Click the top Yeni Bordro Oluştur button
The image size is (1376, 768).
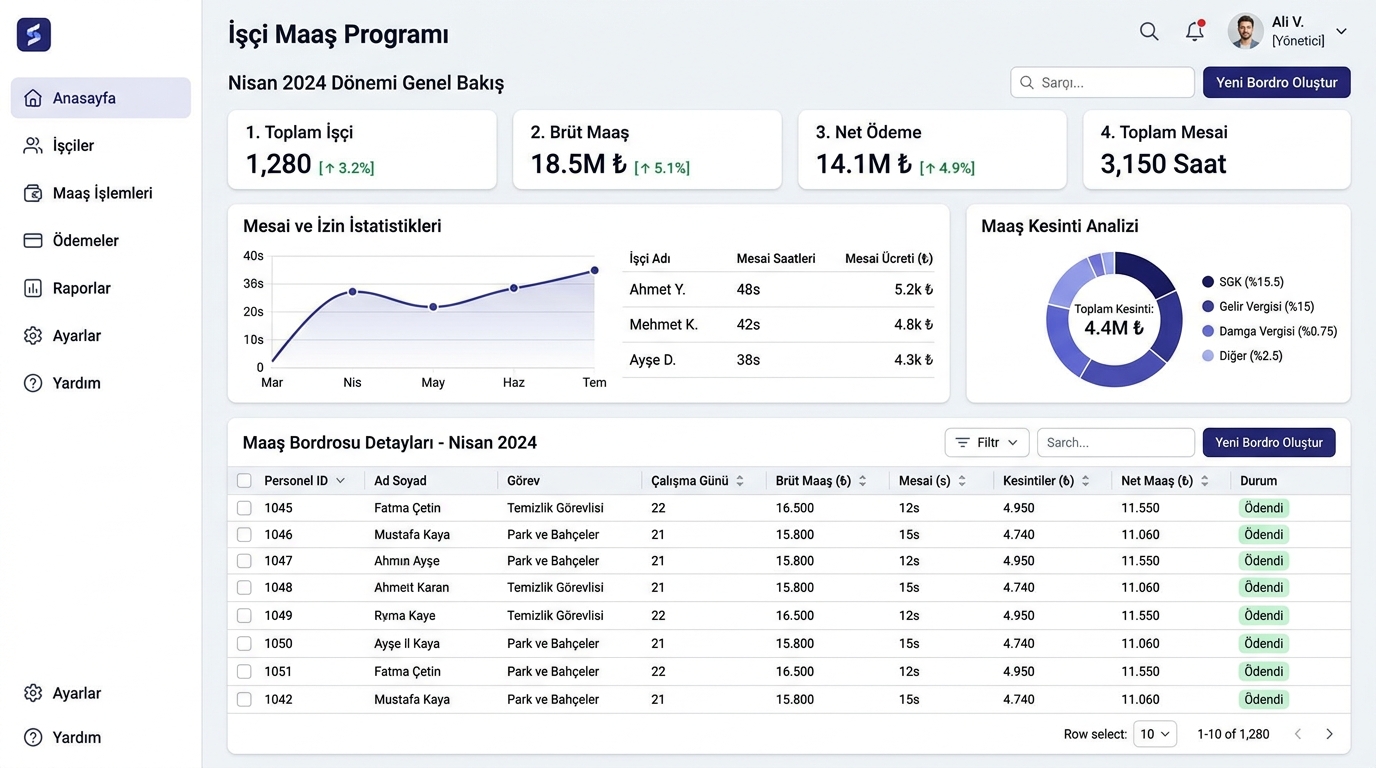[1277, 82]
